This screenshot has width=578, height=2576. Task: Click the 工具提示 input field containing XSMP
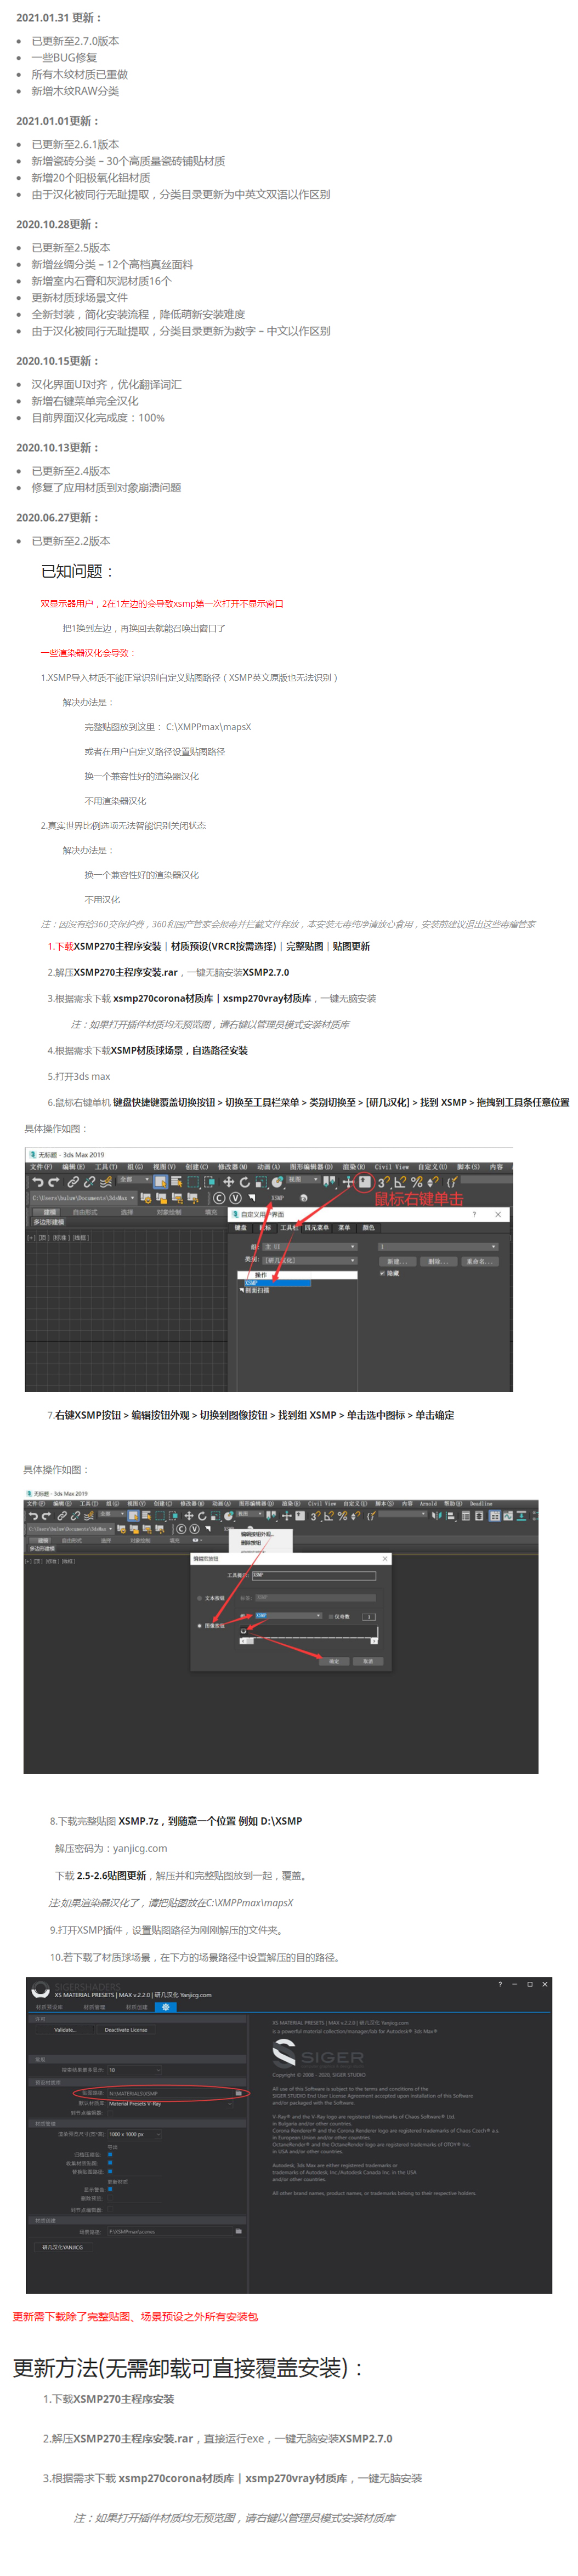[313, 1575]
